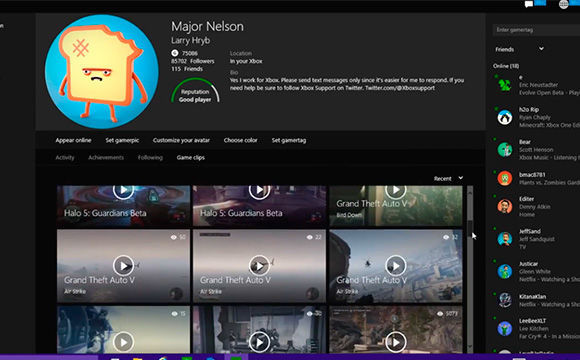Open JeffSand's friend avatar

pos(505,239)
